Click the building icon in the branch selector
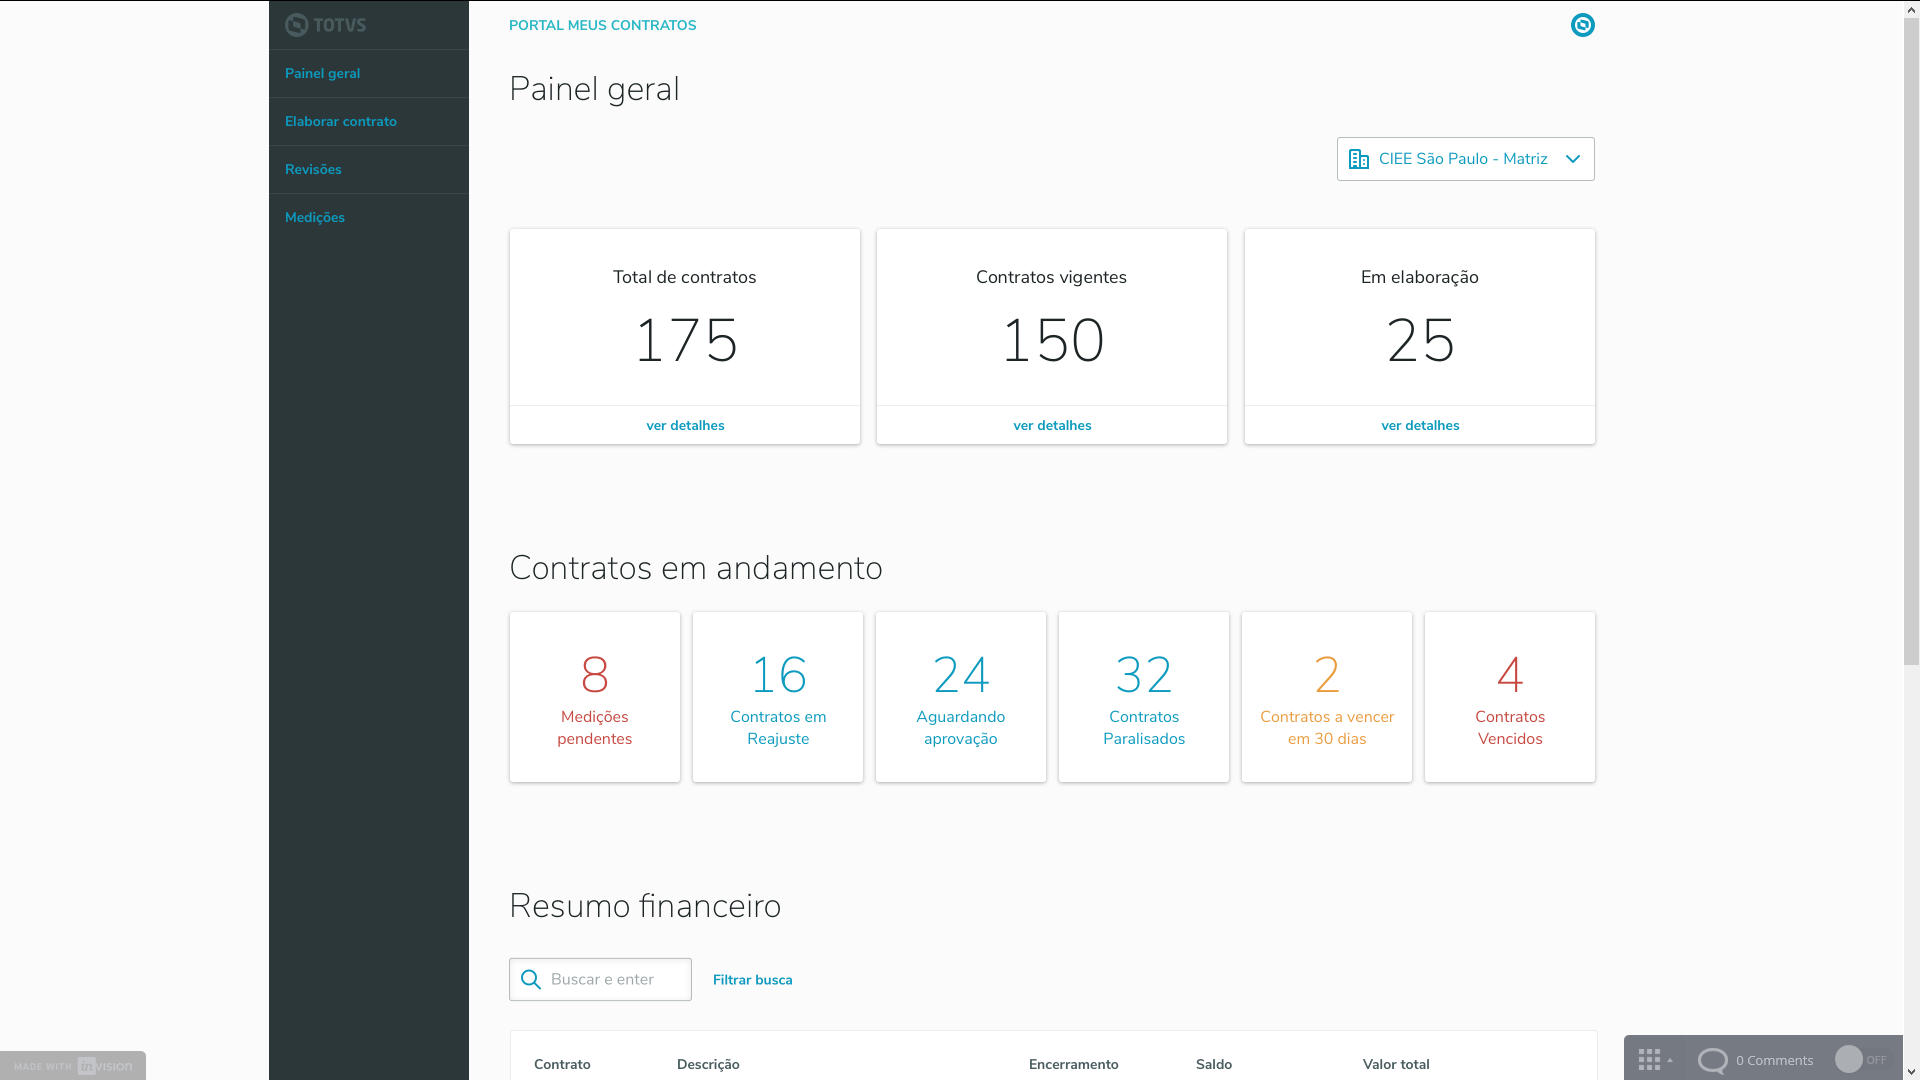 [x=1358, y=159]
